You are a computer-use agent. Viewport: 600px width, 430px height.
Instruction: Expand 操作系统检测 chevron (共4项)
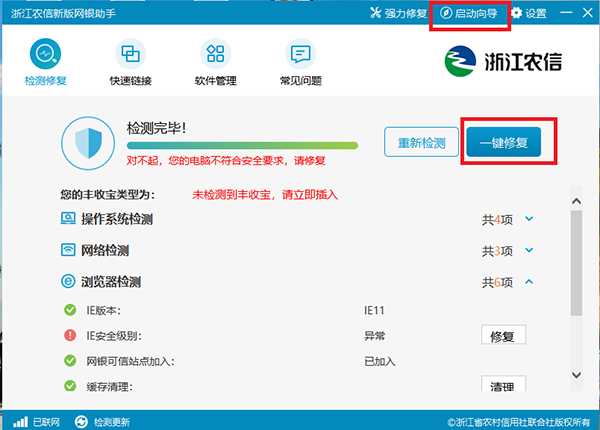[x=529, y=219]
